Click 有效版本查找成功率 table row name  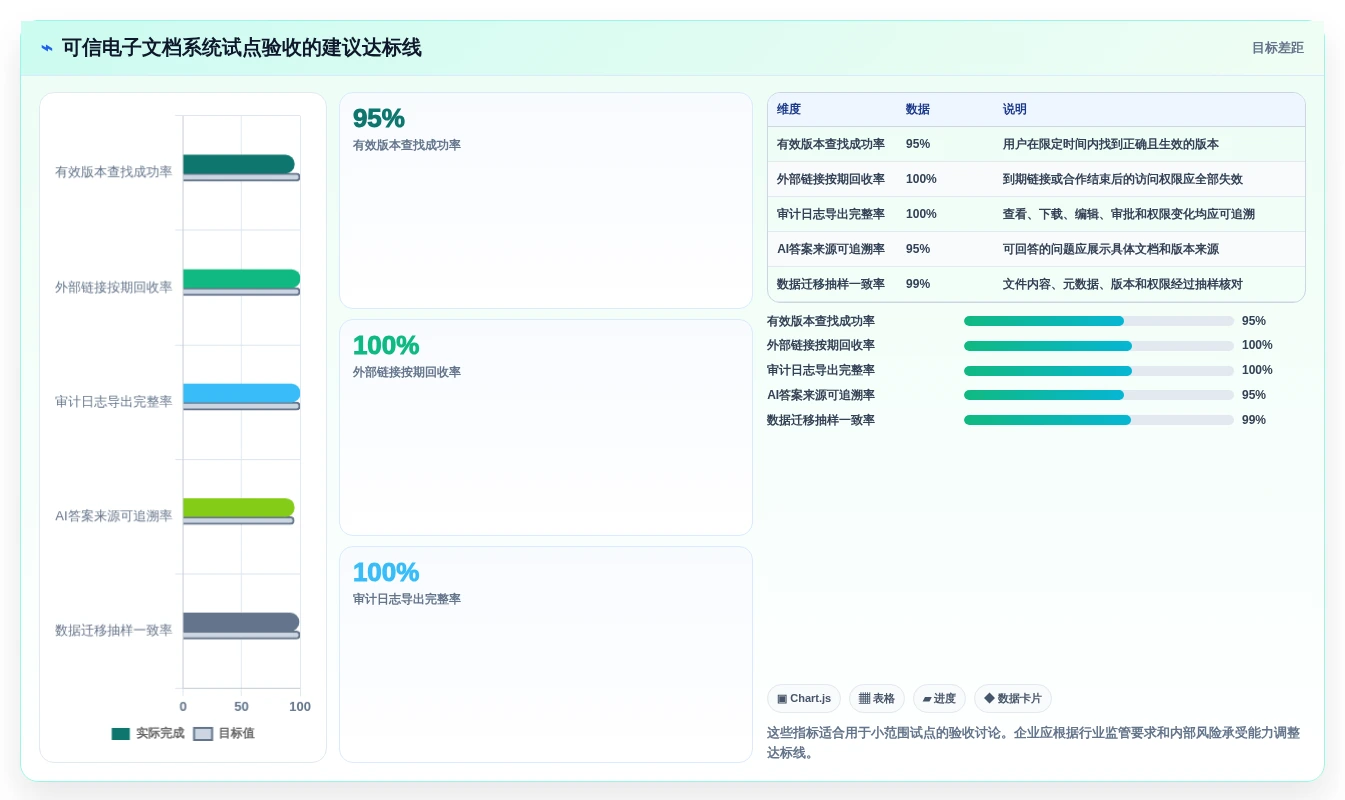pyautogui.click(x=831, y=144)
